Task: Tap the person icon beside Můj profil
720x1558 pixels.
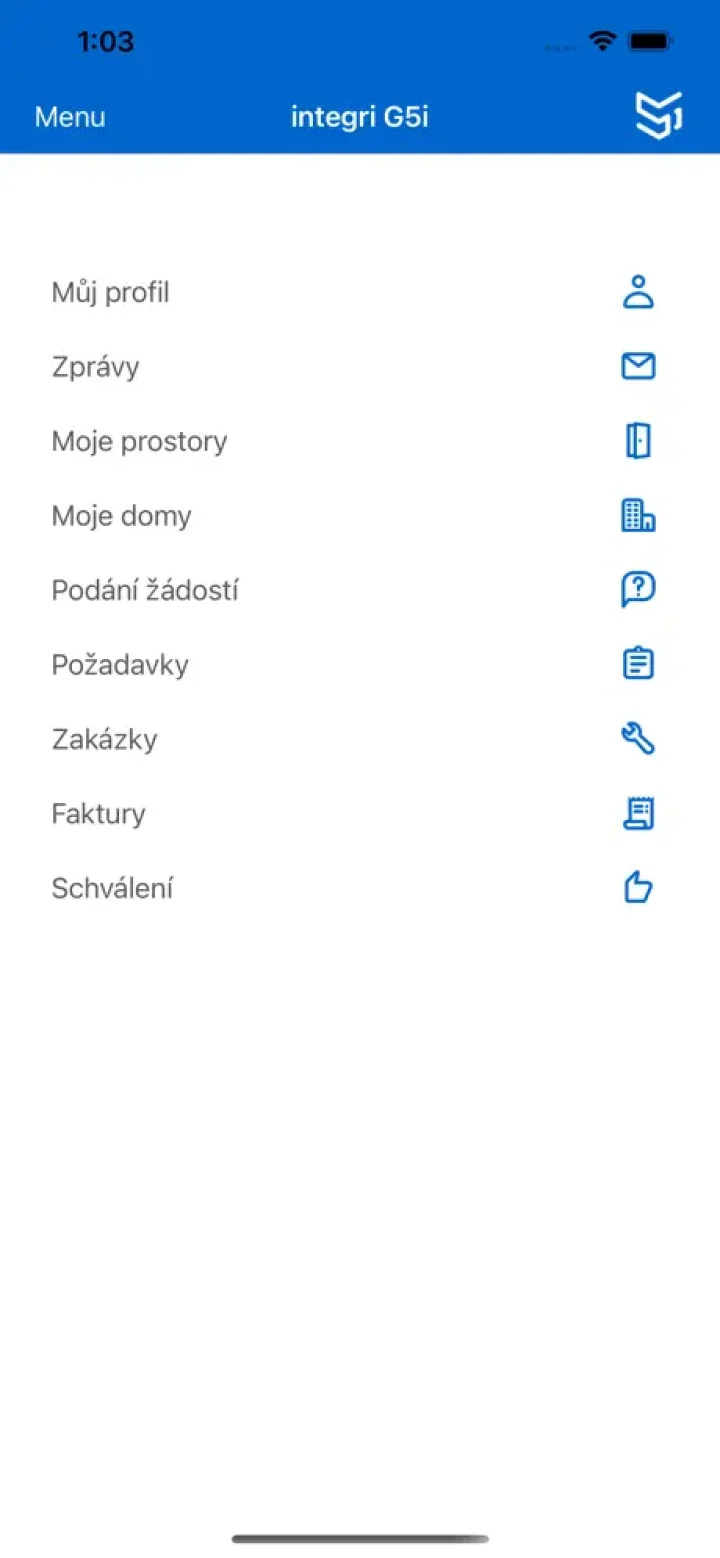Action: [638, 293]
